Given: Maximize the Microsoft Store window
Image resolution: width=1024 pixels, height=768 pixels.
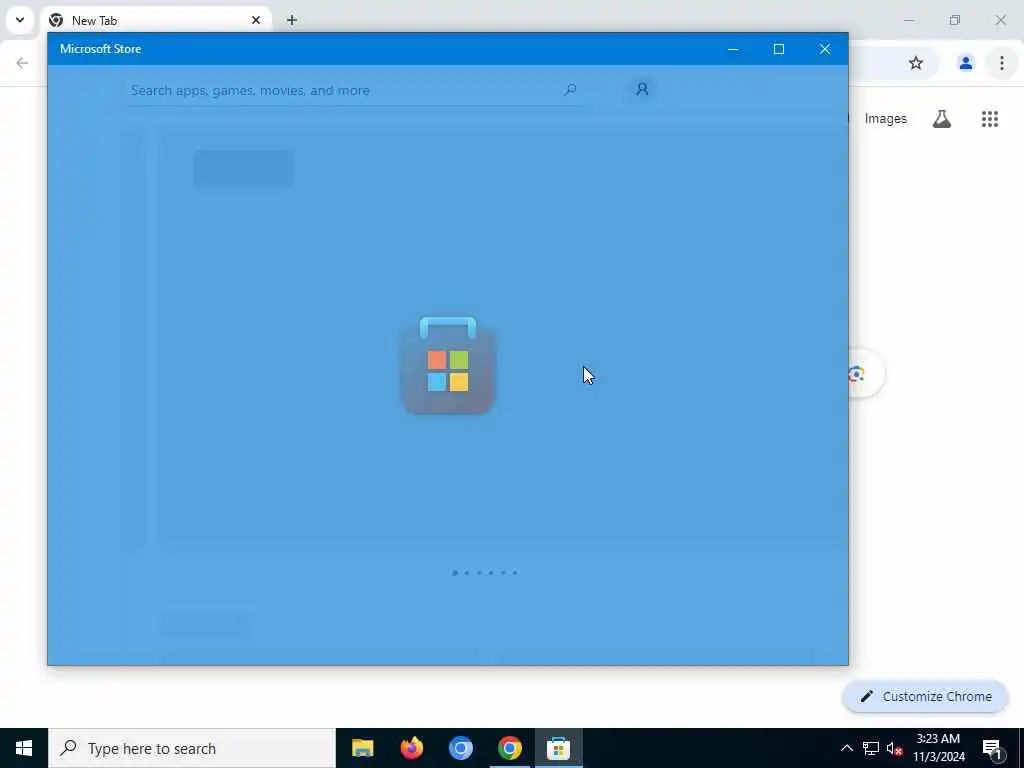Looking at the screenshot, I should [x=778, y=49].
